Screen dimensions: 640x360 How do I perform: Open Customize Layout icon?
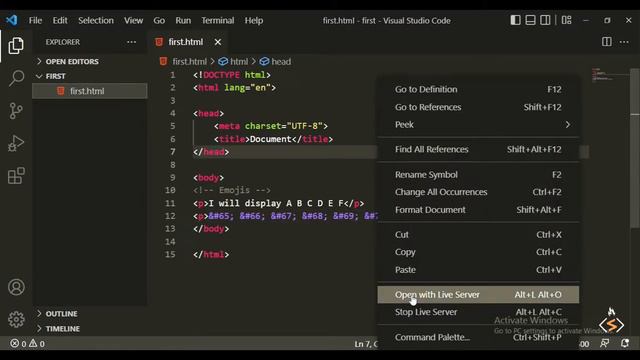tap(567, 20)
